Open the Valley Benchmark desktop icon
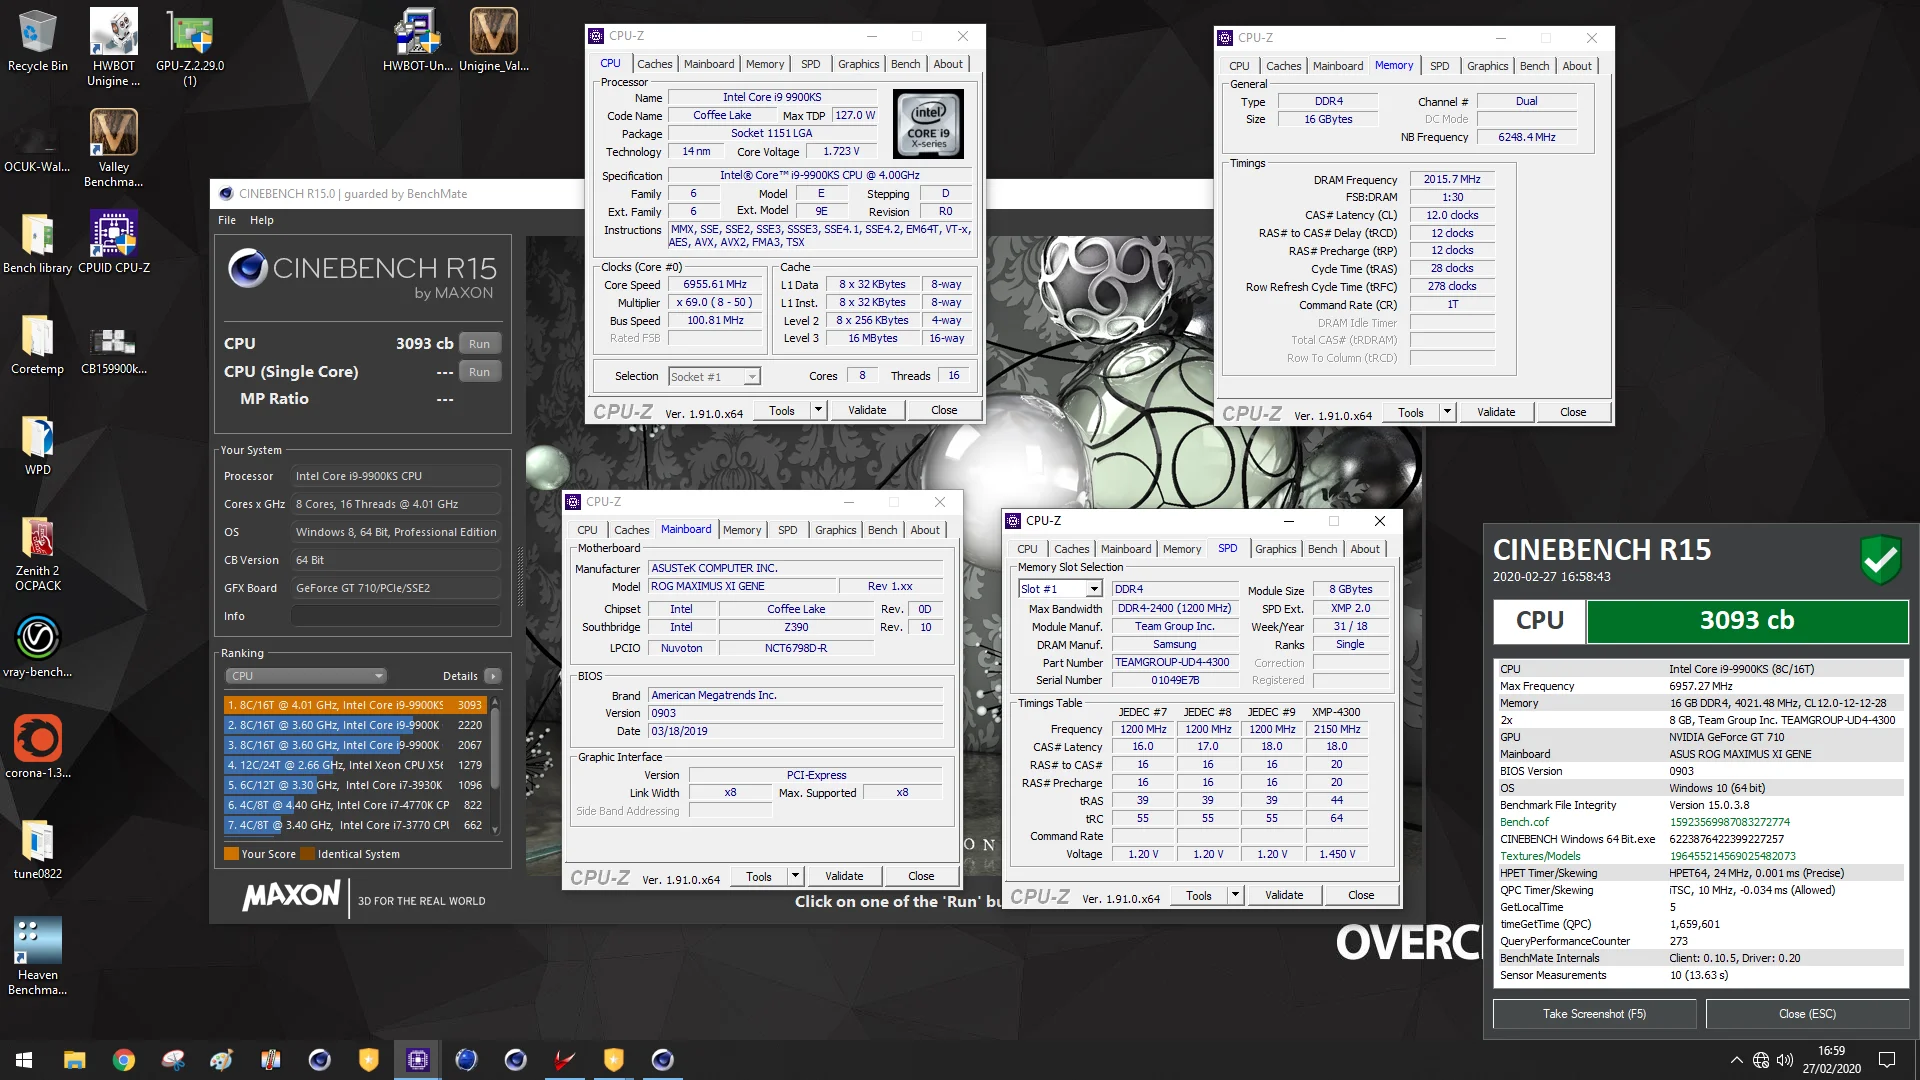Viewport: 1920px width, 1080px height. point(114,148)
